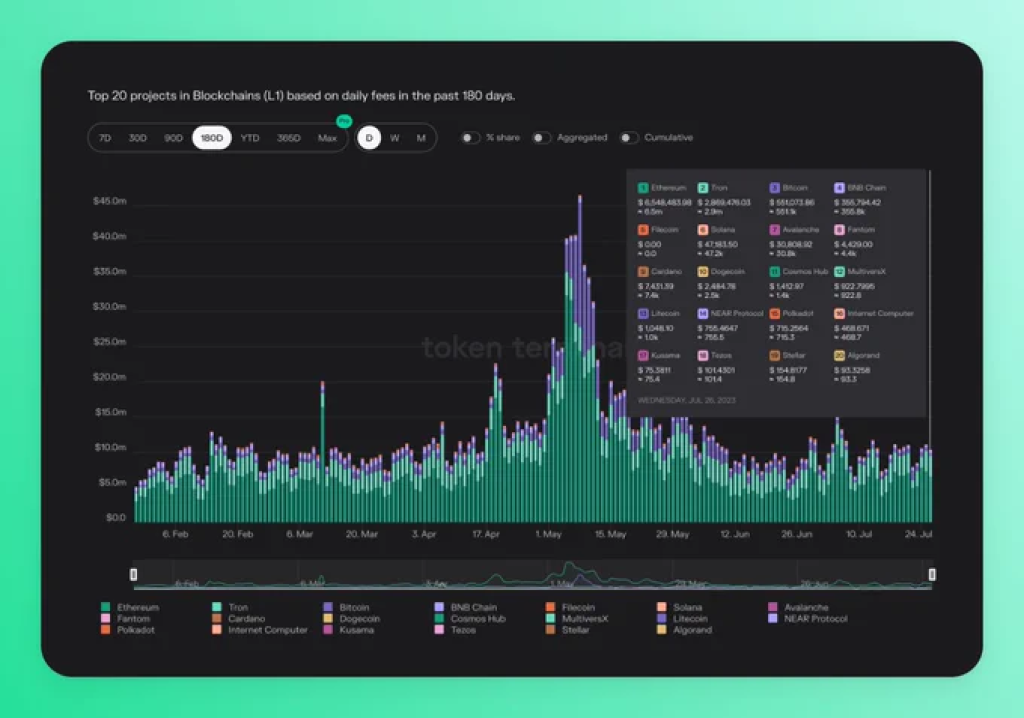Select the 30D time range

pos(138,138)
